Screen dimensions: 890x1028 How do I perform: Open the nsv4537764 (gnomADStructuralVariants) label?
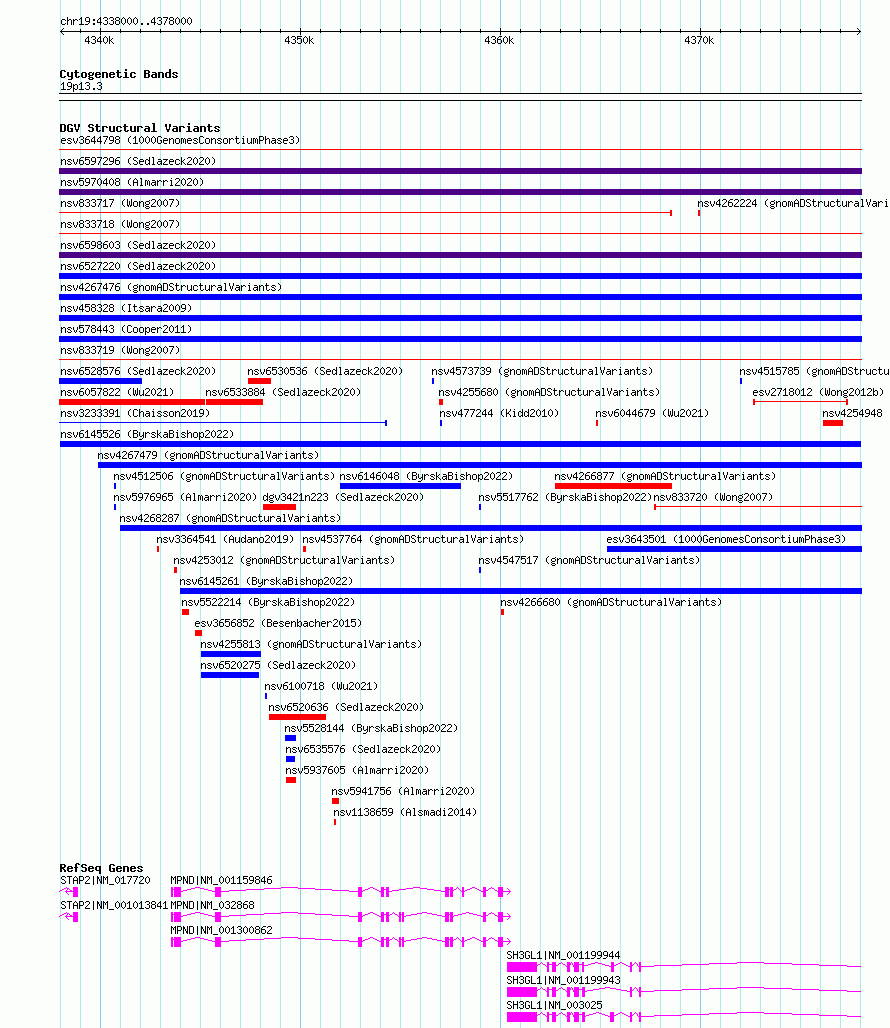pos(413,539)
